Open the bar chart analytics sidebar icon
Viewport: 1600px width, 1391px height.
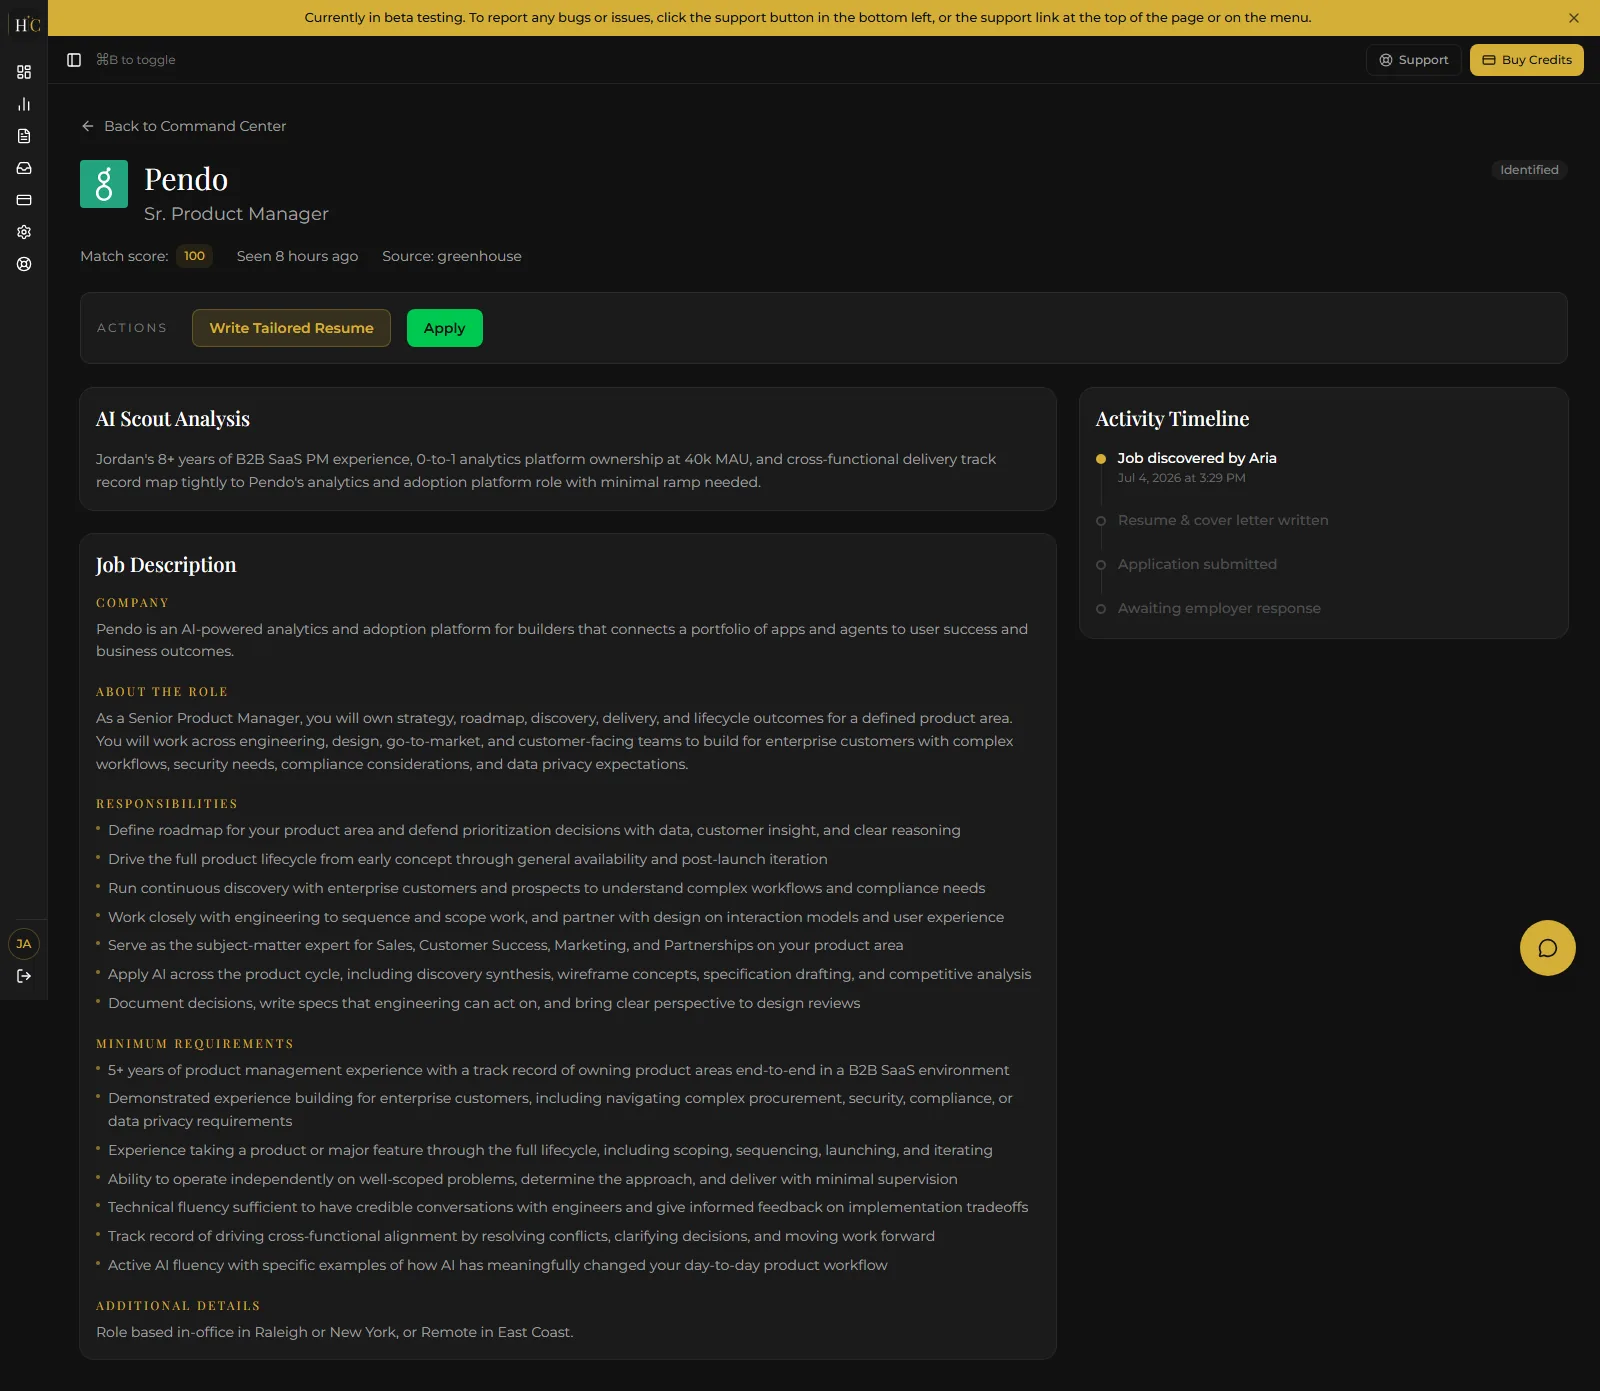click(x=24, y=104)
